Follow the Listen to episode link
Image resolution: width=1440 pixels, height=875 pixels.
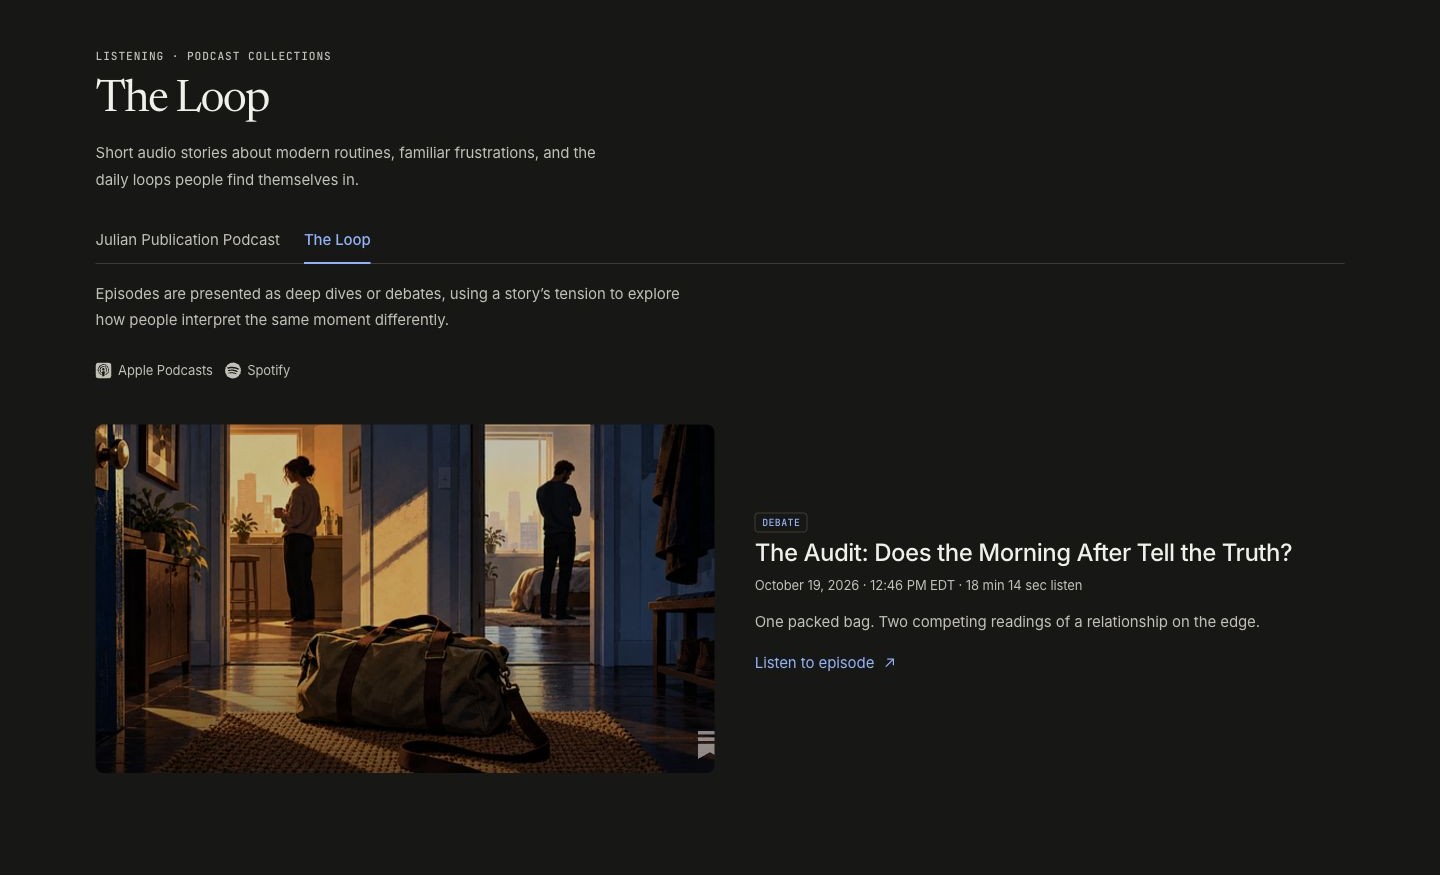[x=825, y=663]
